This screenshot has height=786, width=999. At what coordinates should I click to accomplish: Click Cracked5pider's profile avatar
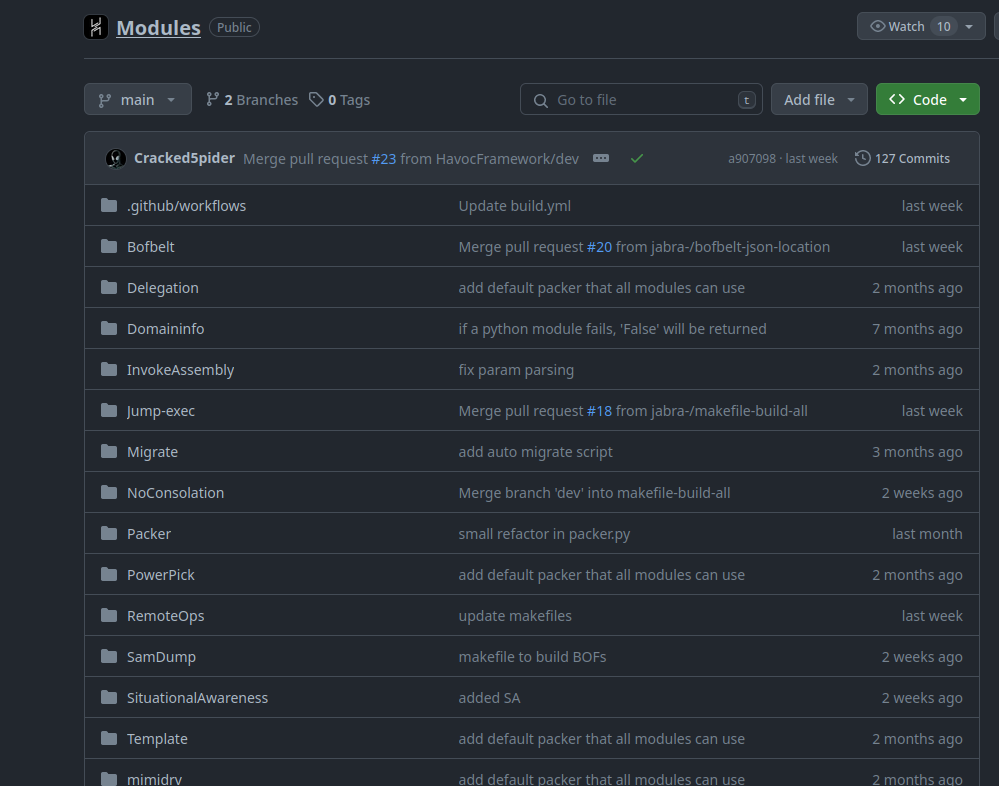pos(116,158)
